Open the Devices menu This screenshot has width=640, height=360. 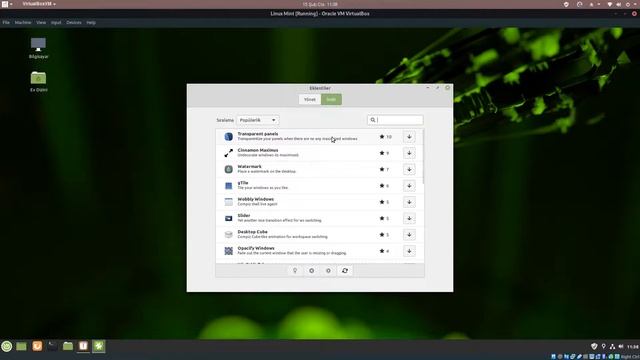[74, 22]
